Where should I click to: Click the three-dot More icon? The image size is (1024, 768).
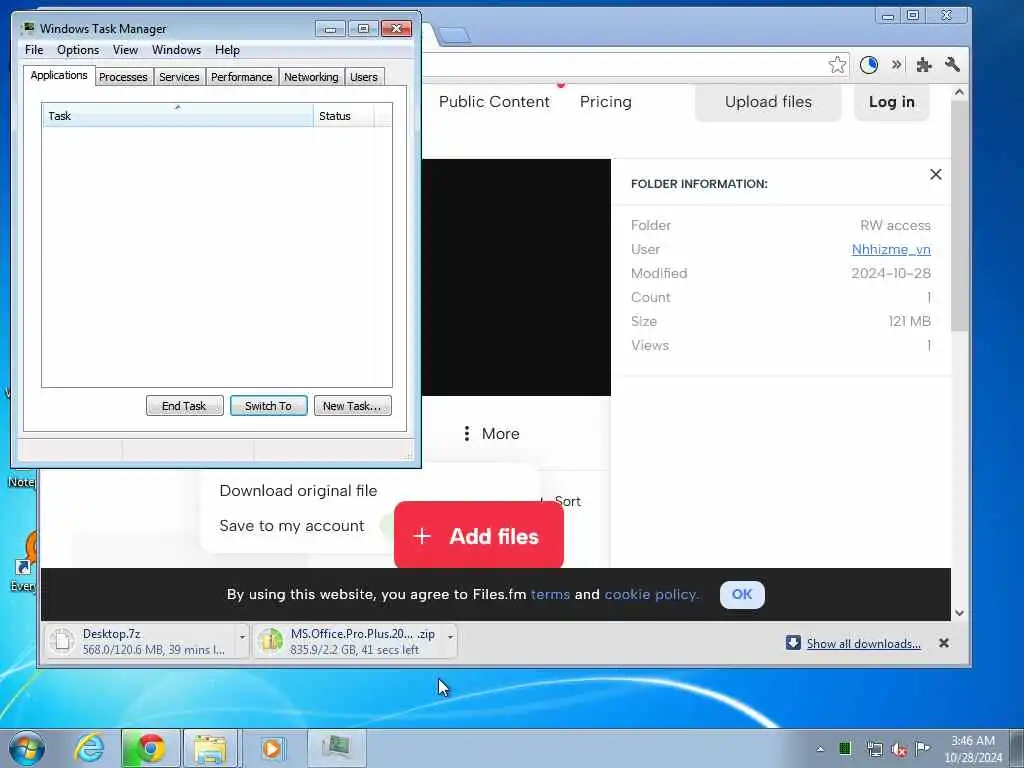point(466,434)
